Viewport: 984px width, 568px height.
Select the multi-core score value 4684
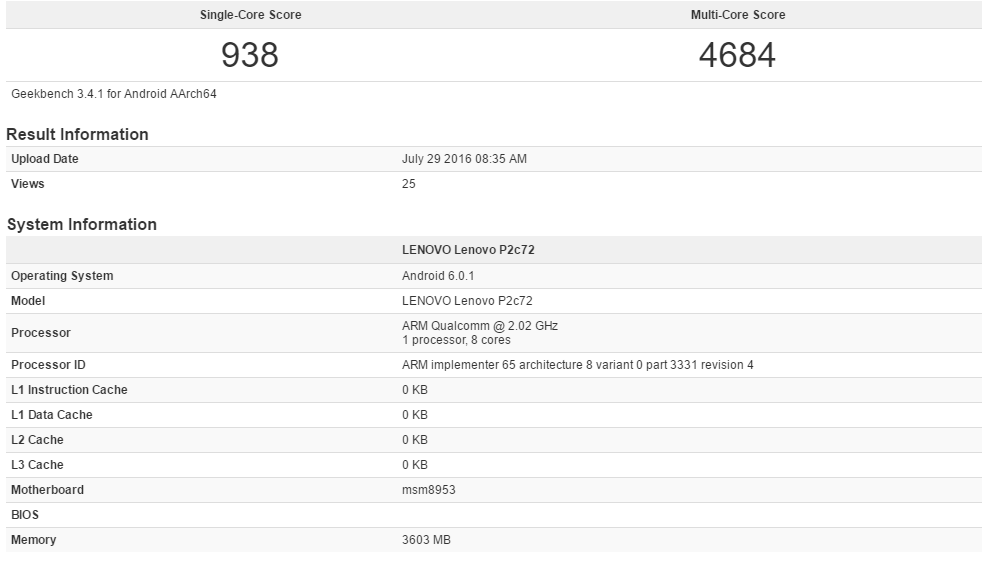tap(737, 55)
